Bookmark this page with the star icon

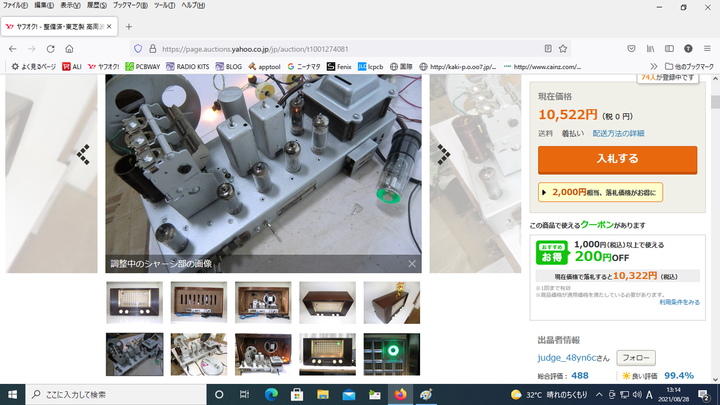tap(566, 48)
